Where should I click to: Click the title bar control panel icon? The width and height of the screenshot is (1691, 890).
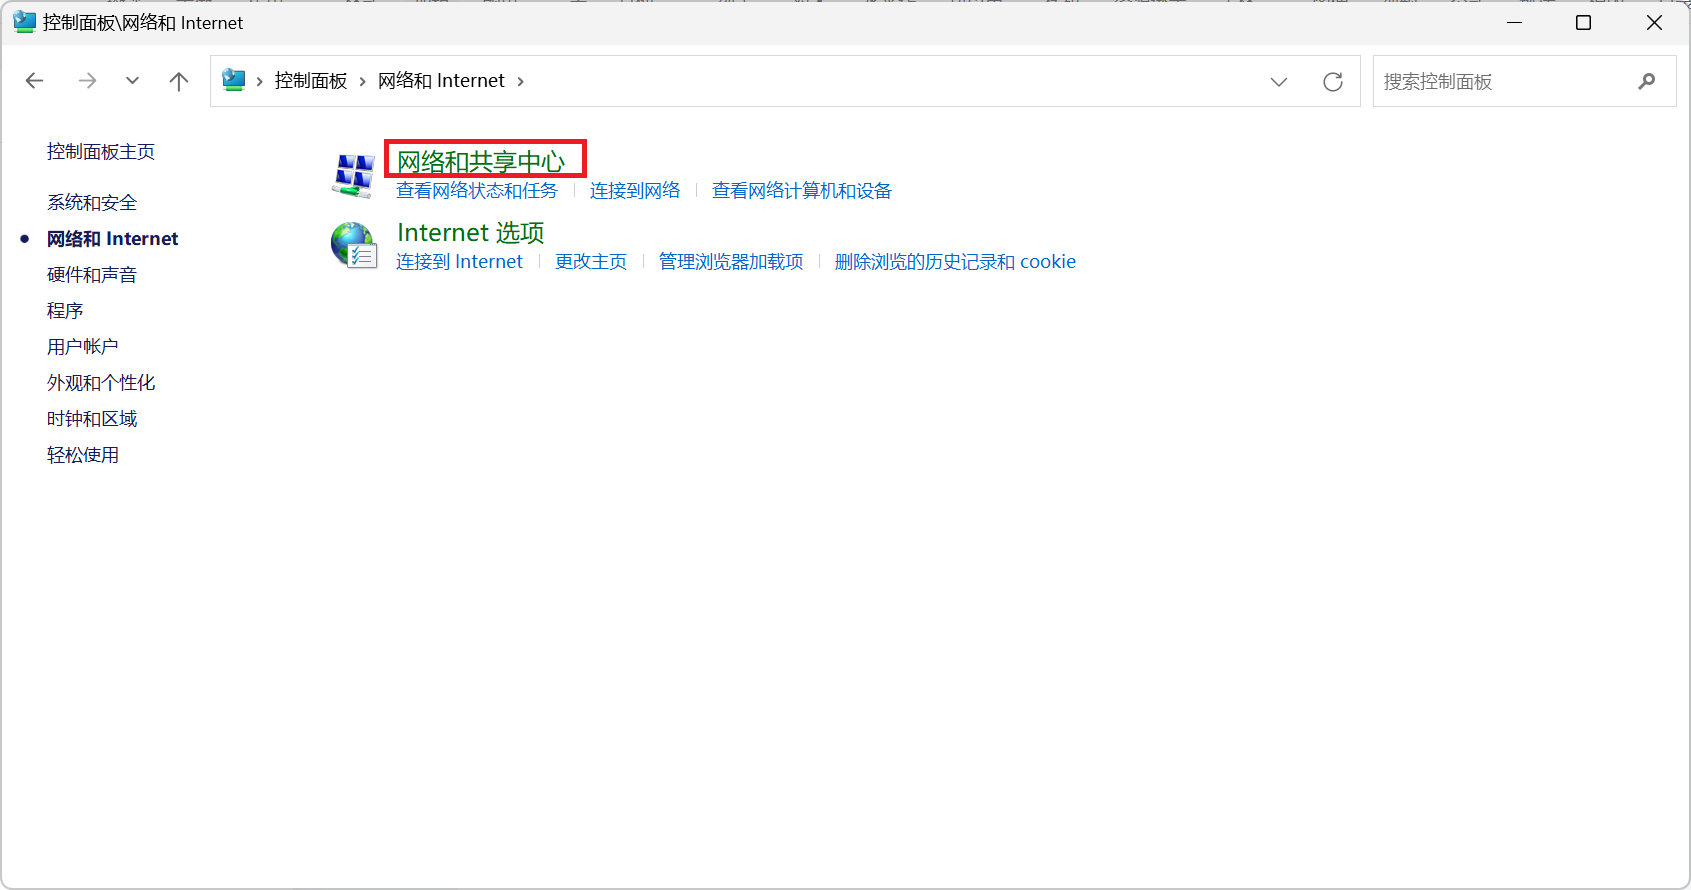coord(24,22)
